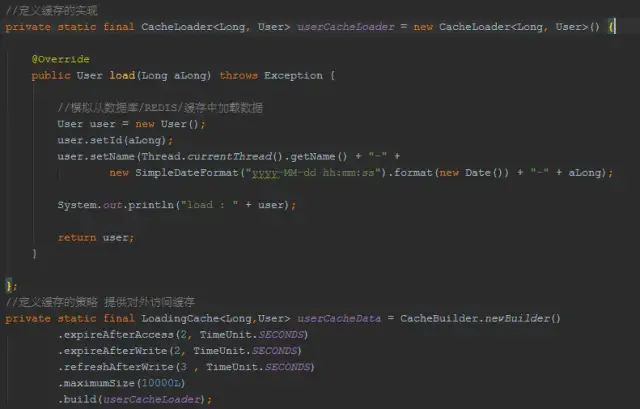This screenshot has height=409, width=640.
Task: Click the return keyword
Action: tap(77, 238)
